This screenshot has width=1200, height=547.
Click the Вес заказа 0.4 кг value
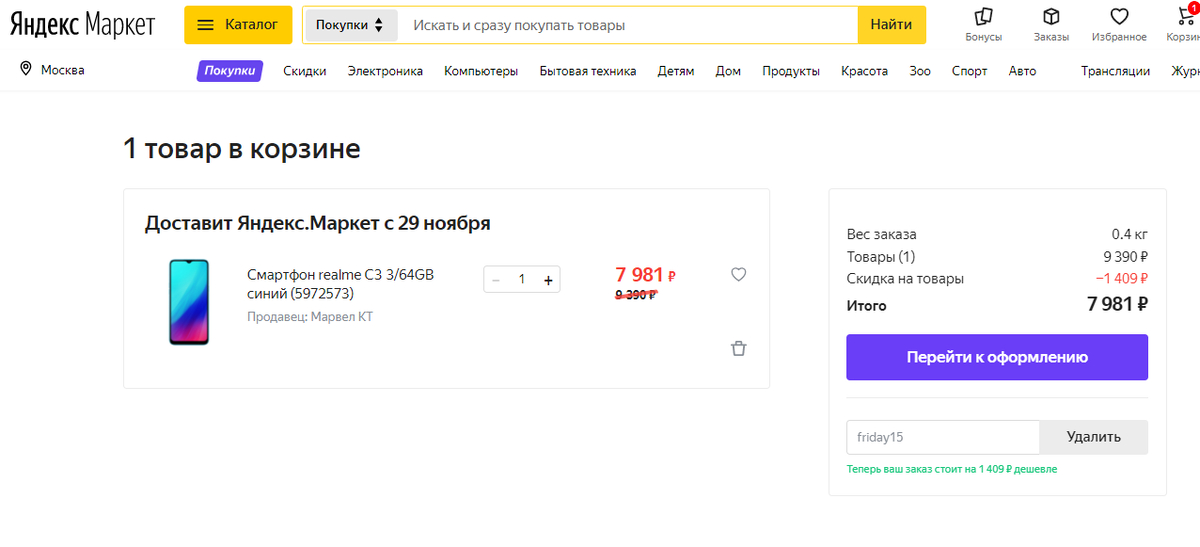click(x=1129, y=234)
